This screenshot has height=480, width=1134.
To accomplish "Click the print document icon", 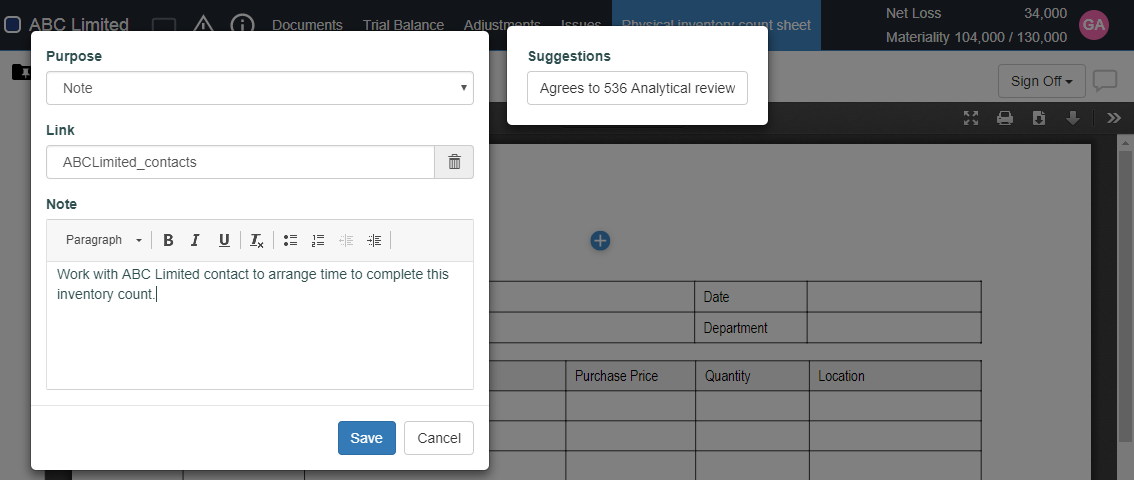I will pos(1005,118).
